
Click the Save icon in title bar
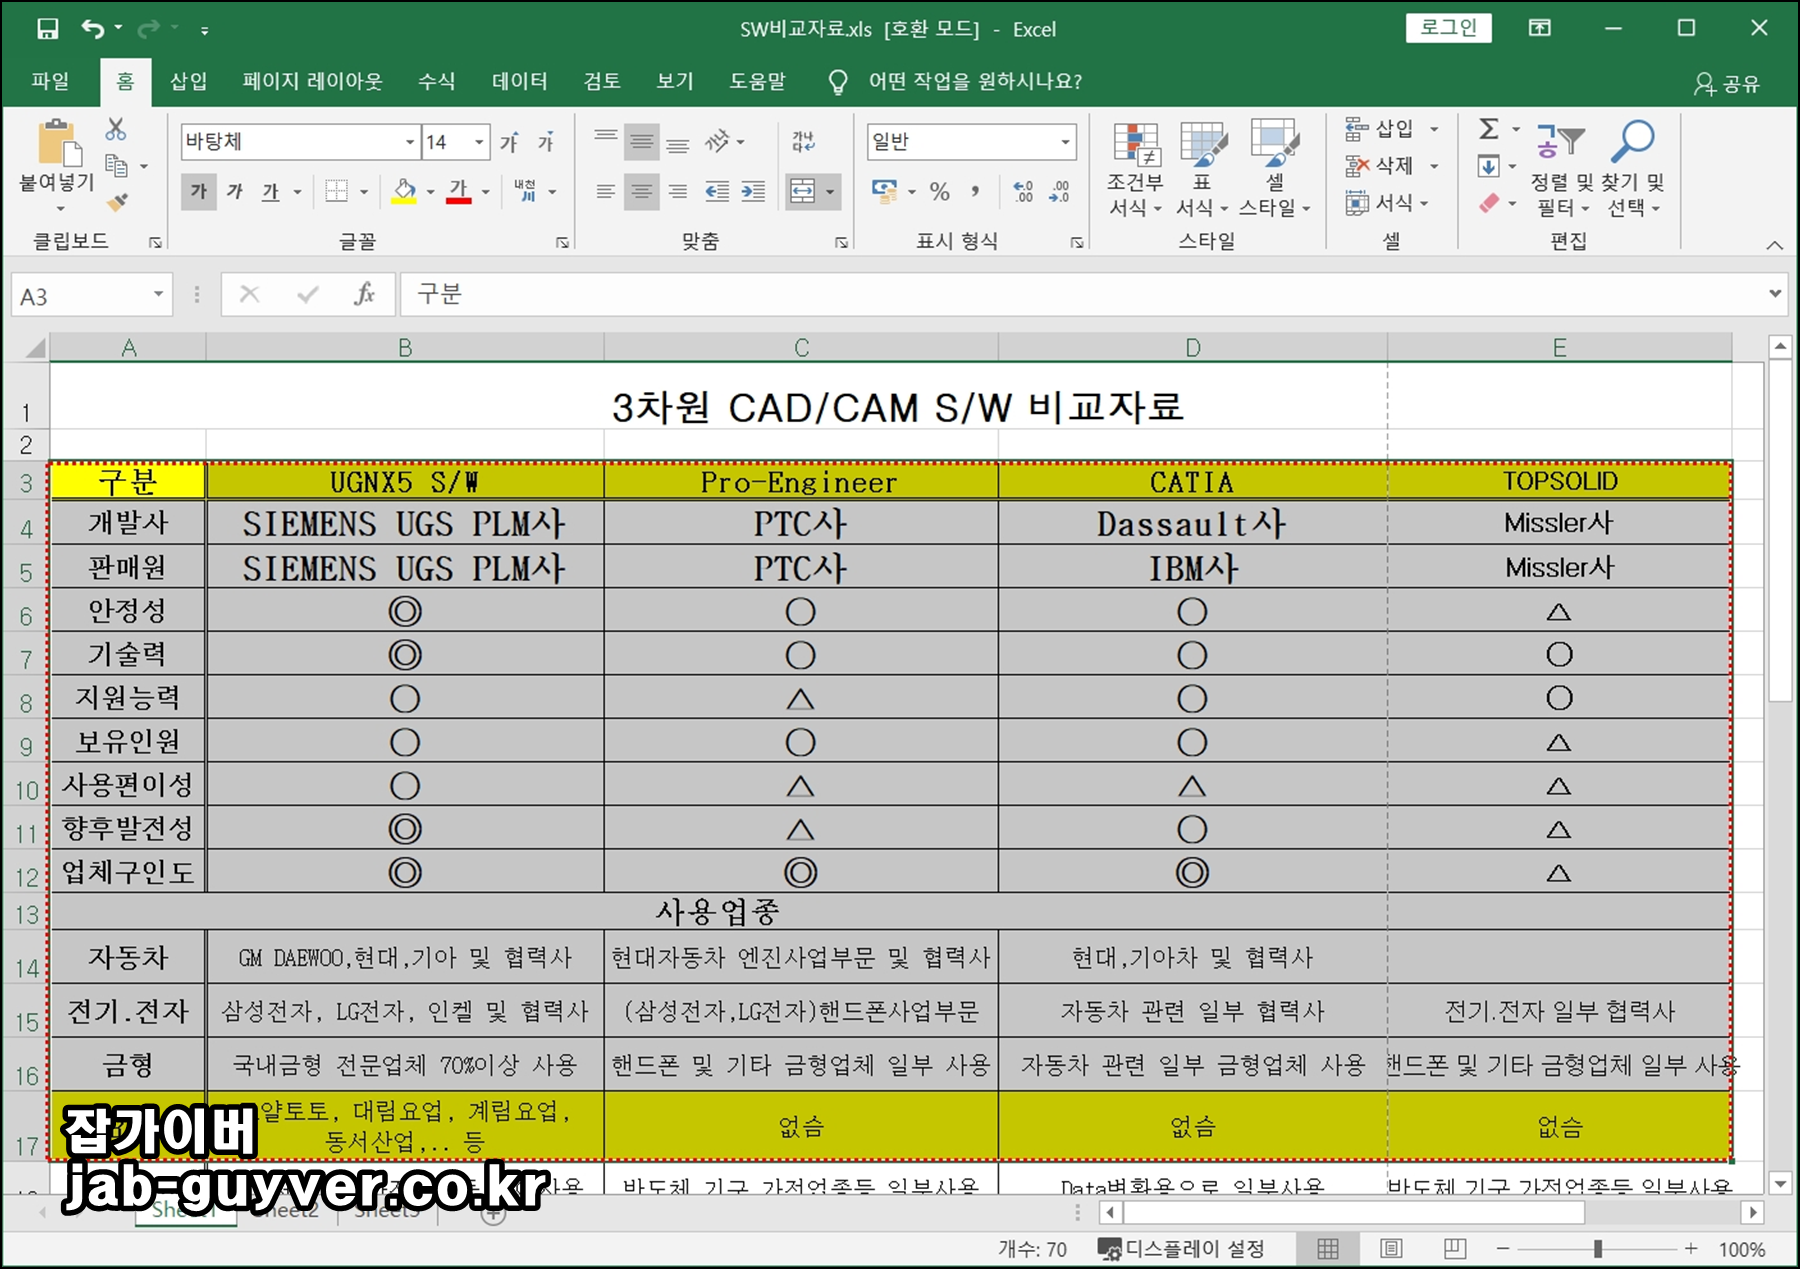(x=47, y=29)
